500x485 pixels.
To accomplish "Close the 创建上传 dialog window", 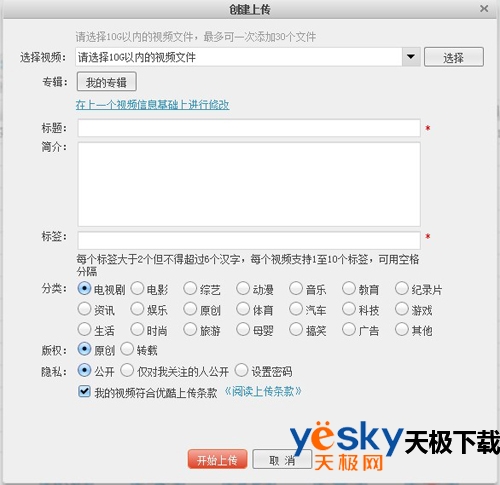I will pos(484,8).
